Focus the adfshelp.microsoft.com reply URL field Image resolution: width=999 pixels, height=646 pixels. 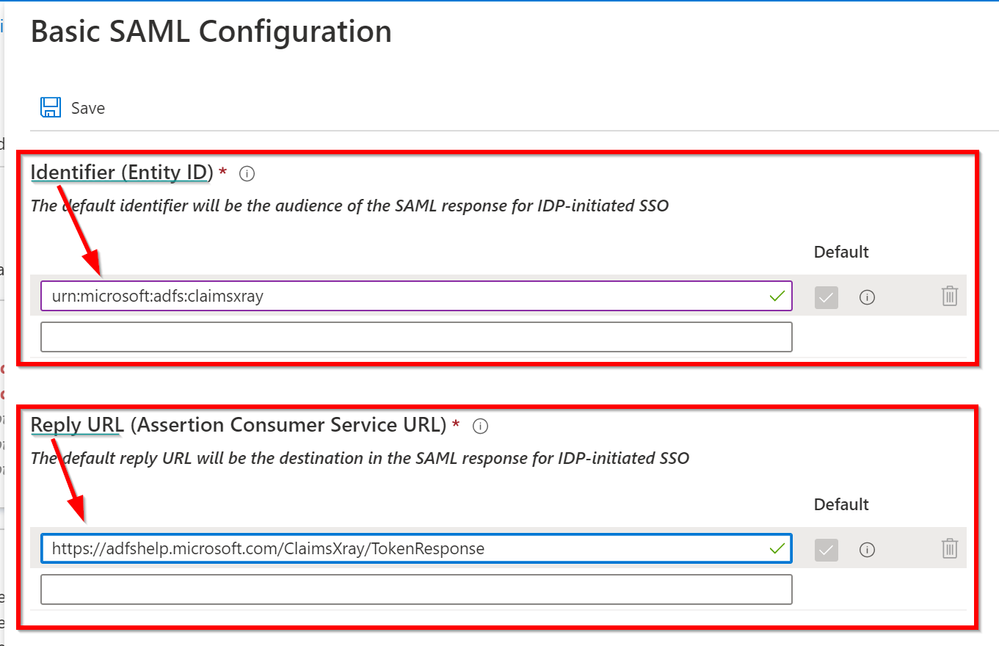[x=400, y=548]
